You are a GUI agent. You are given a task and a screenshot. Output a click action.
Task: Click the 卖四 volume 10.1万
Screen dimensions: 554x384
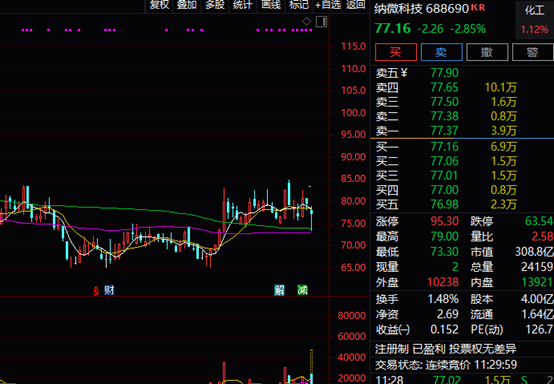click(501, 87)
